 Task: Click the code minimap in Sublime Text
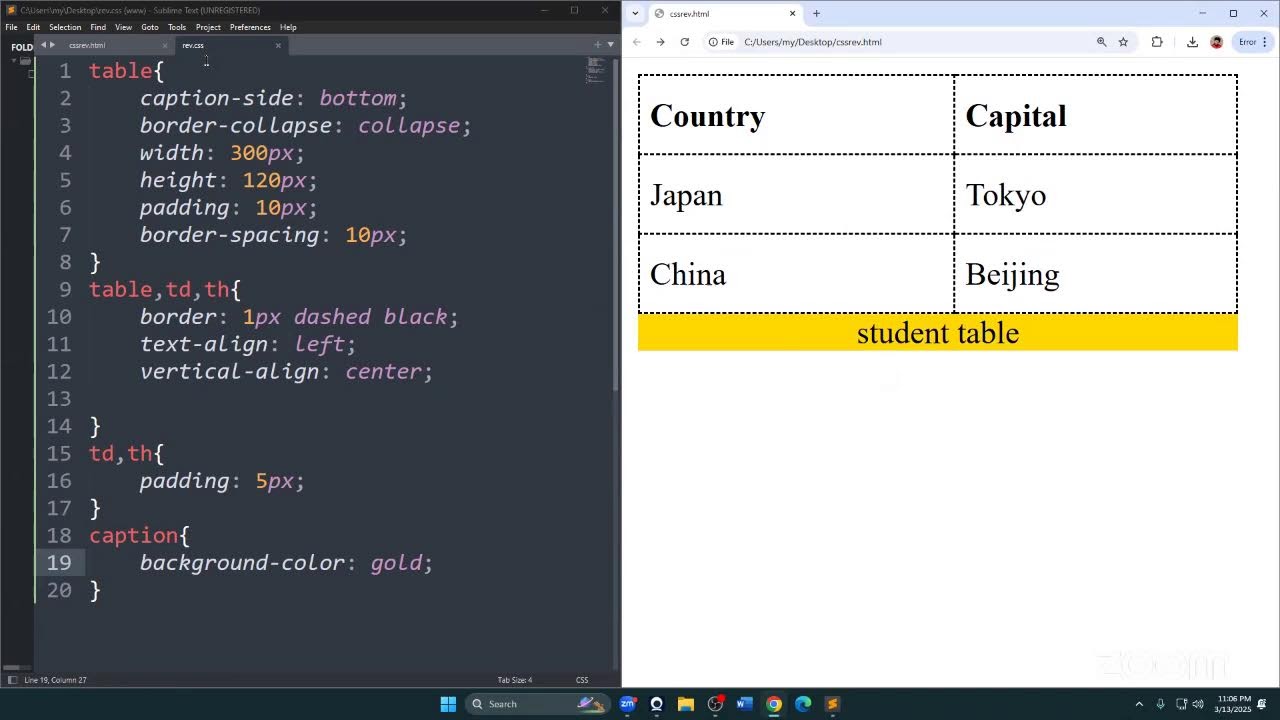(596, 68)
